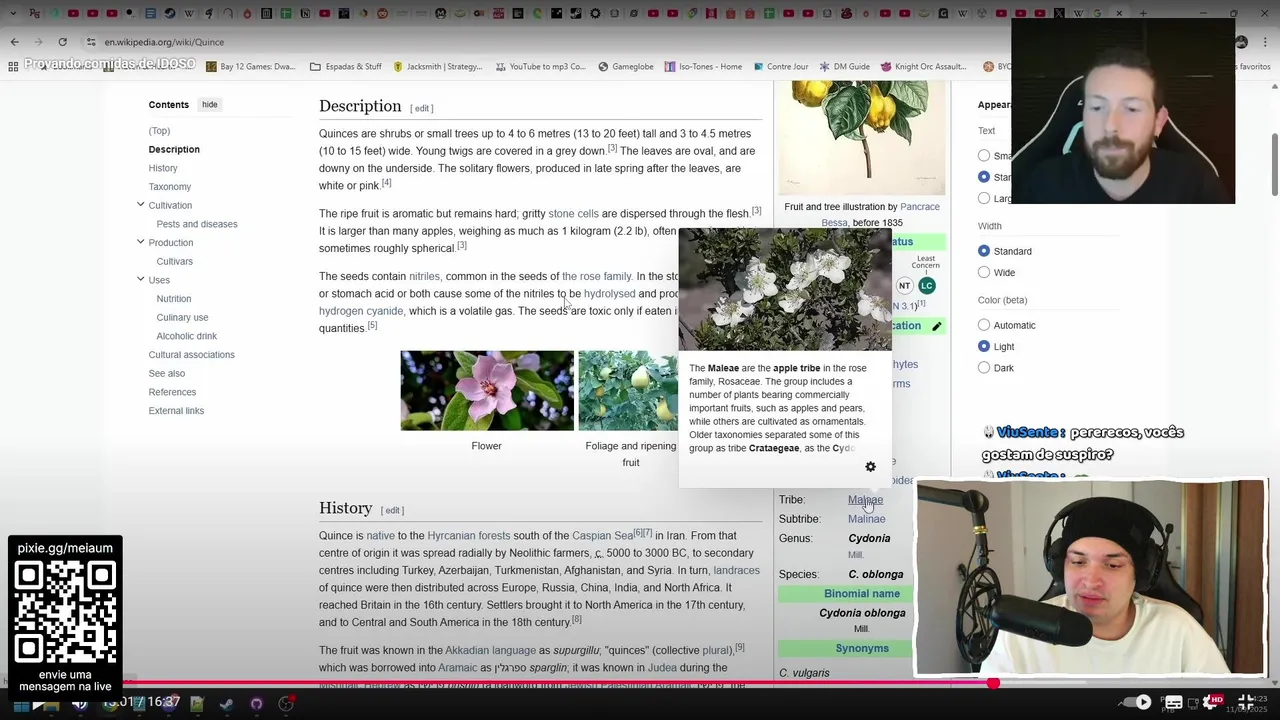Go back with the browser back arrow
1280x720 pixels.
(14, 42)
